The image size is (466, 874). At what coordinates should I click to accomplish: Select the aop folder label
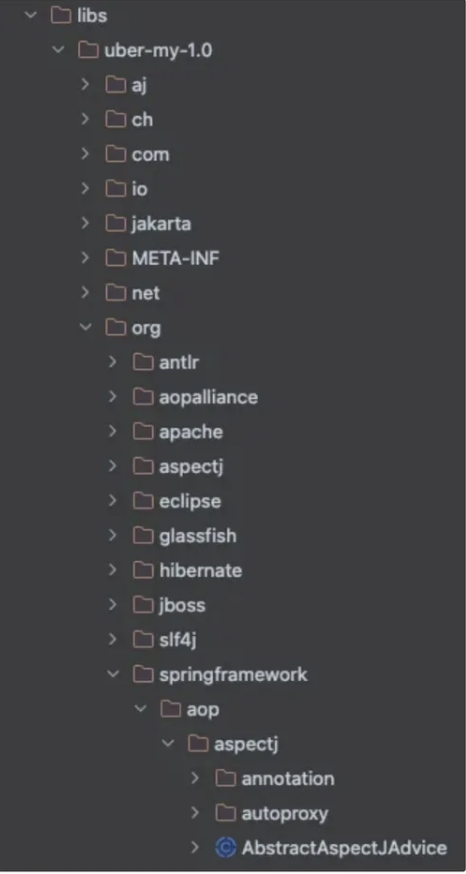pos(203,710)
